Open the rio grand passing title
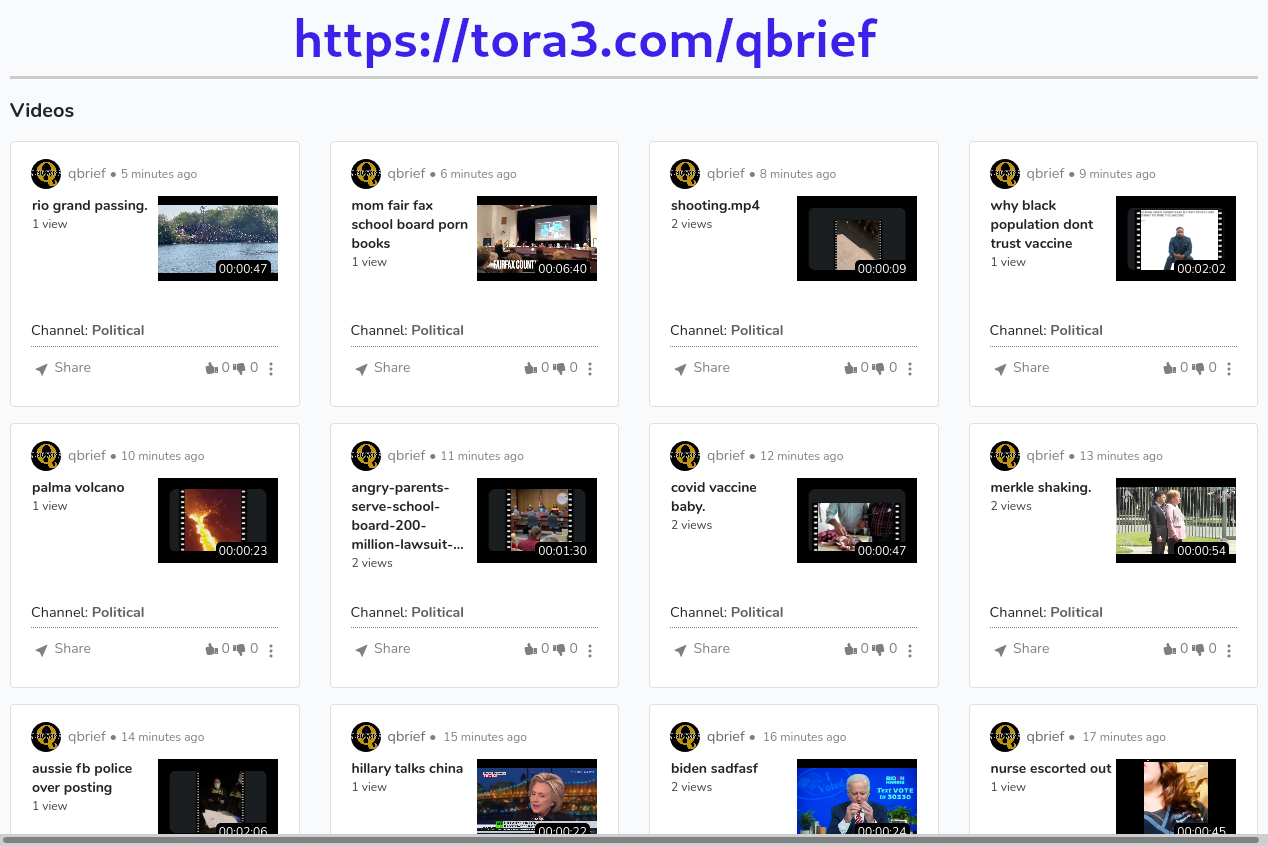1268x846 pixels. click(90, 206)
